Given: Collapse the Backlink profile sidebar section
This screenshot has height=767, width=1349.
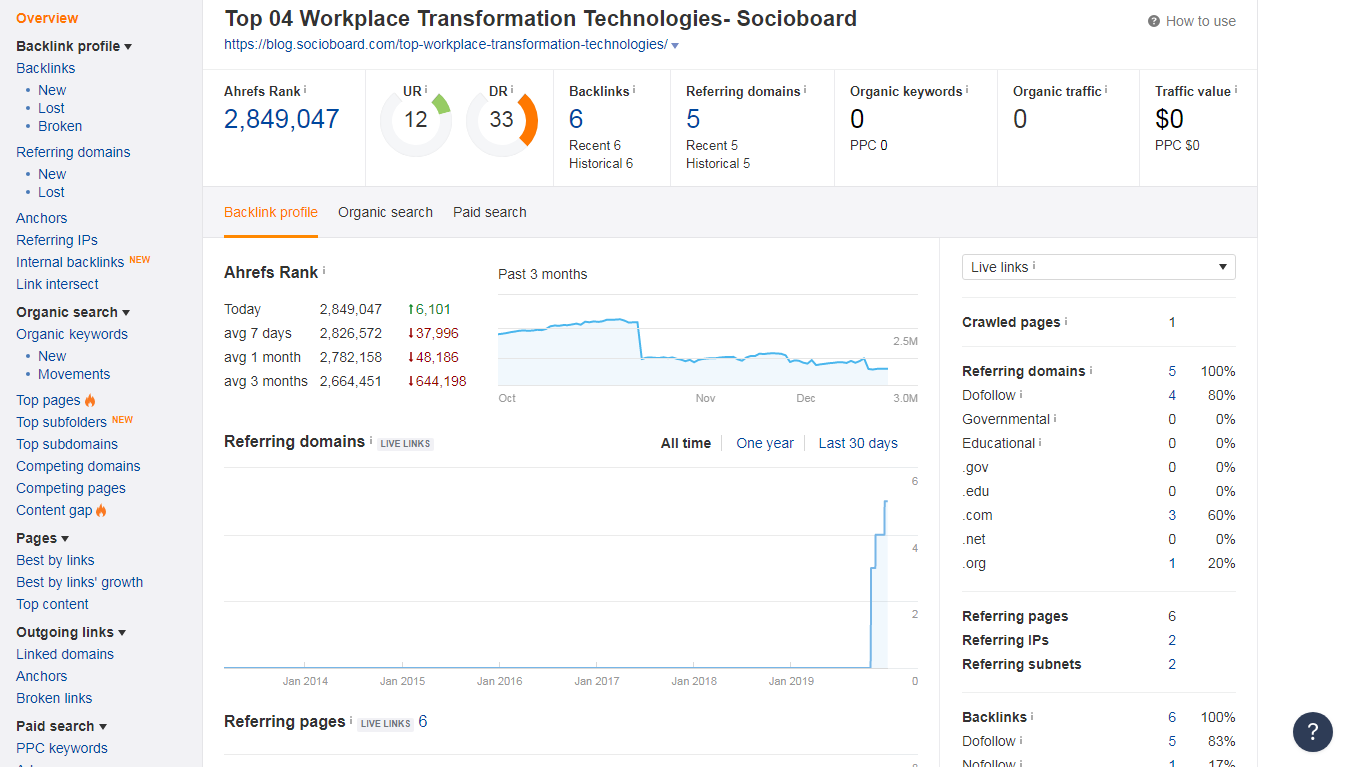Looking at the screenshot, I should 128,47.
